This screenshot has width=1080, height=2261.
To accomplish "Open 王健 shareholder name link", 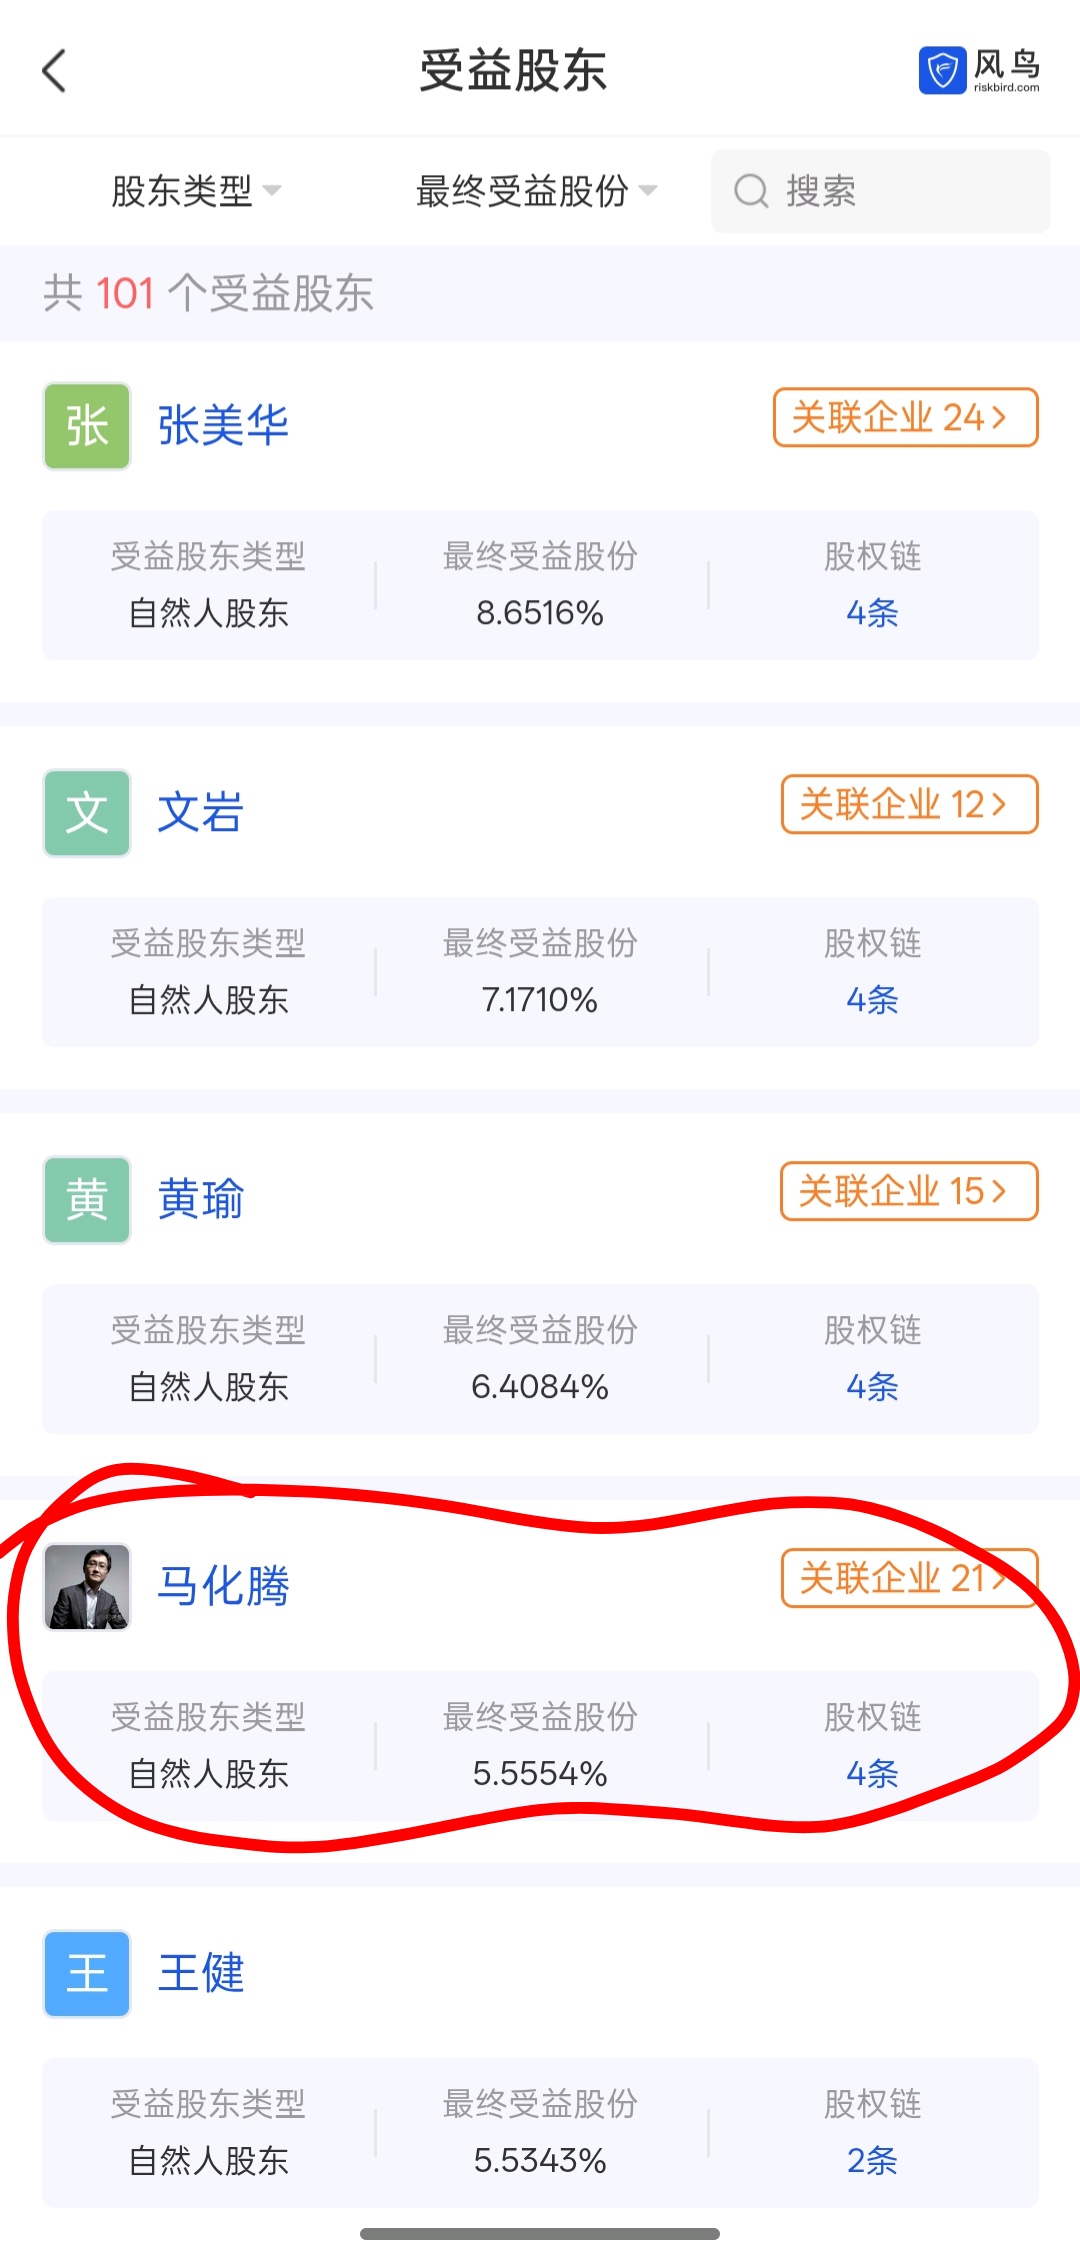I will [201, 1974].
